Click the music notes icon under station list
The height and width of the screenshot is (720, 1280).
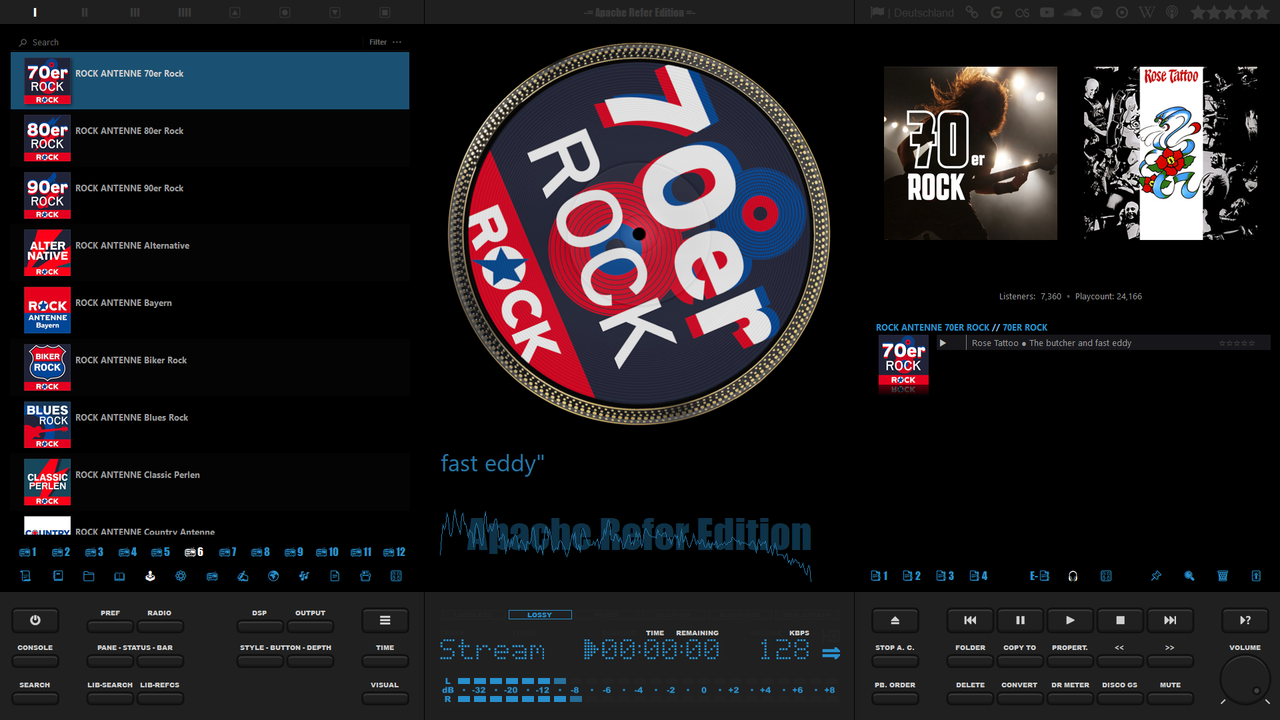(x=304, y=576)
